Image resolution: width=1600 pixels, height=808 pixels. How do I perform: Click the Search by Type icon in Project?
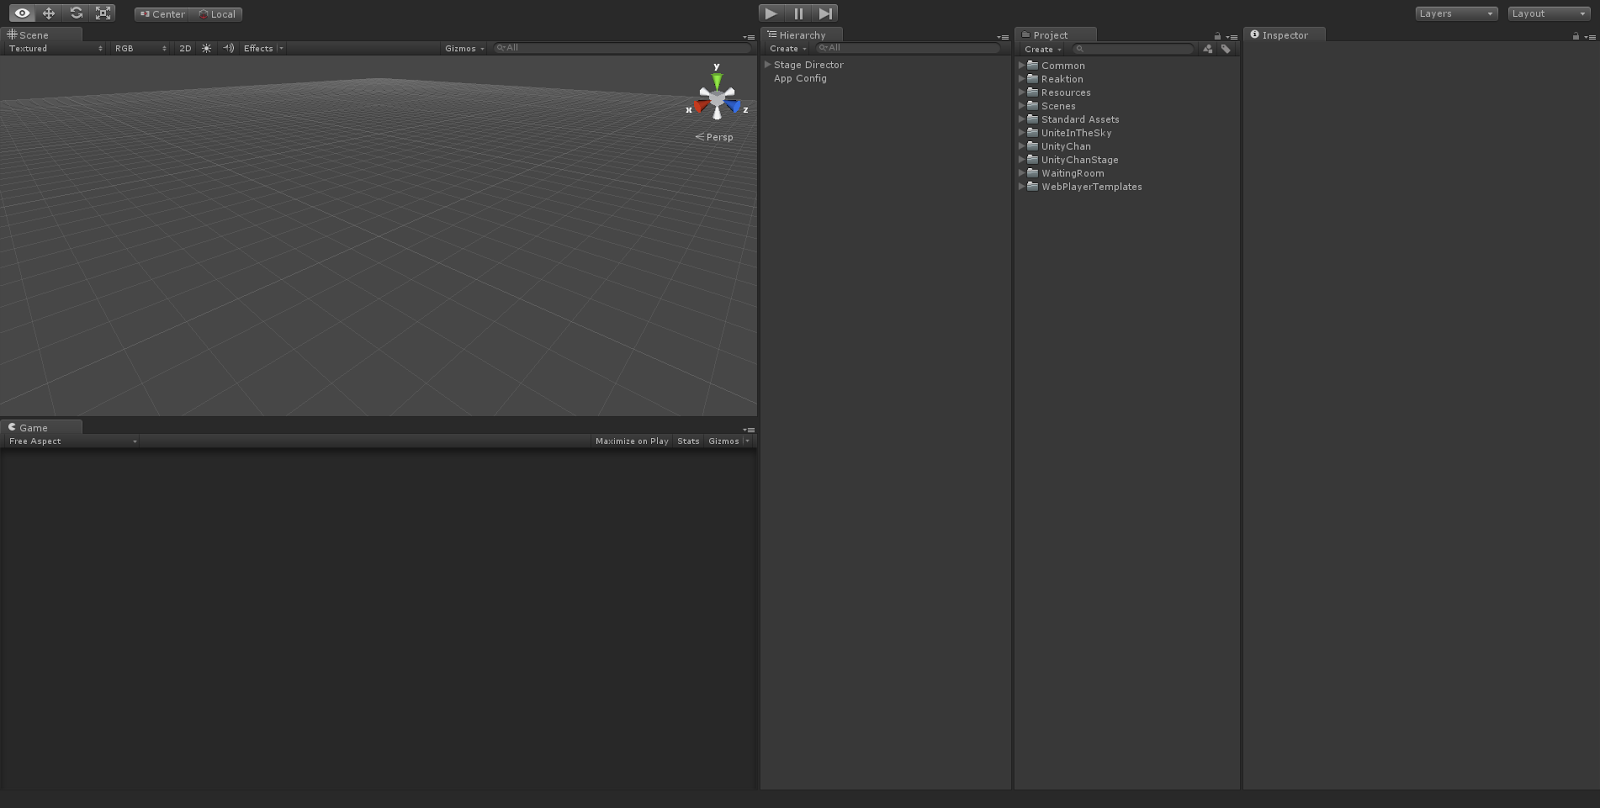coord(1208,49)
